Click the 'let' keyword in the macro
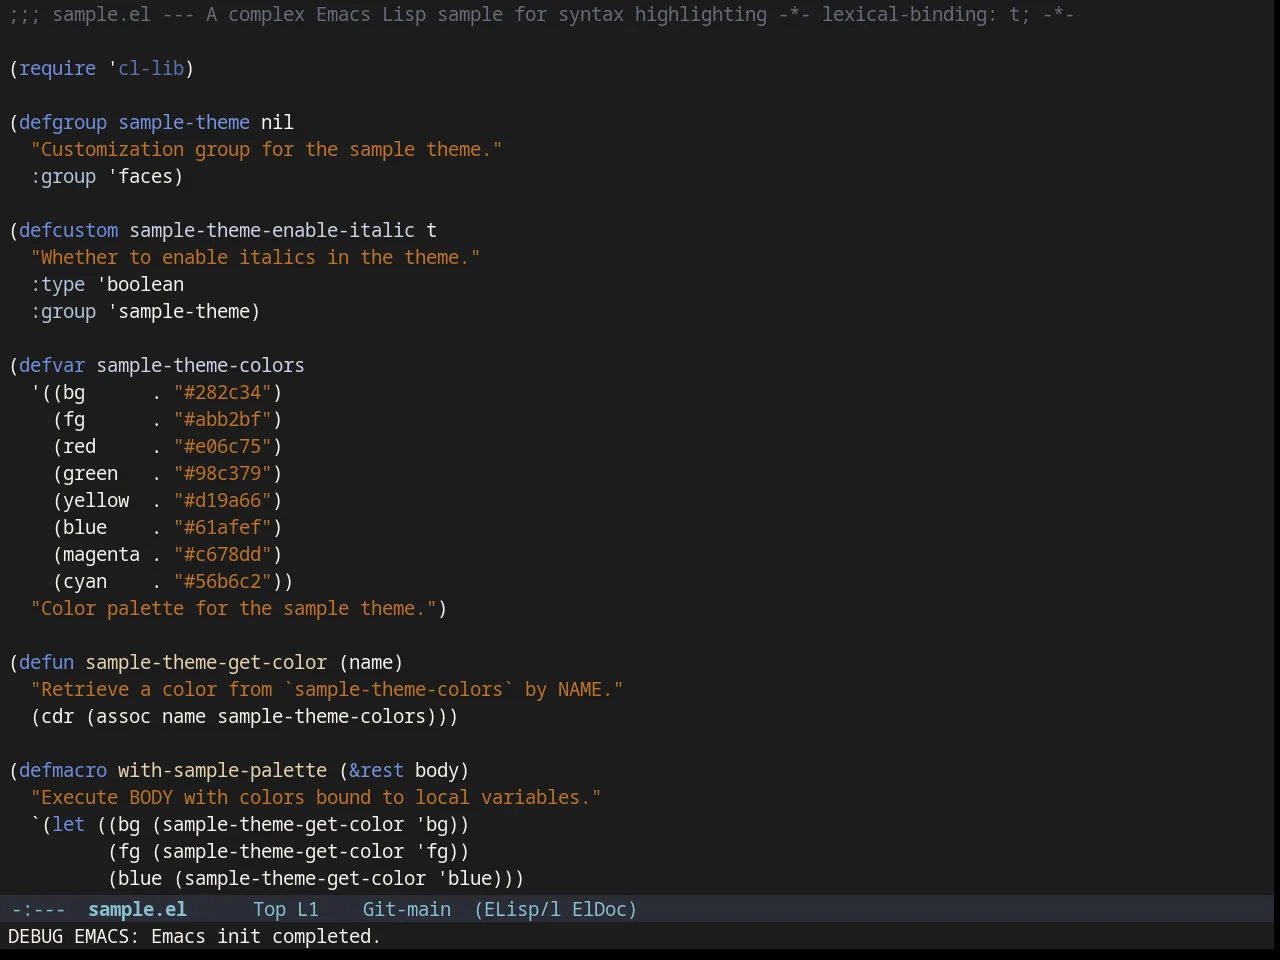The height and width of the screenshot is (960, 1280). point(68,824)
